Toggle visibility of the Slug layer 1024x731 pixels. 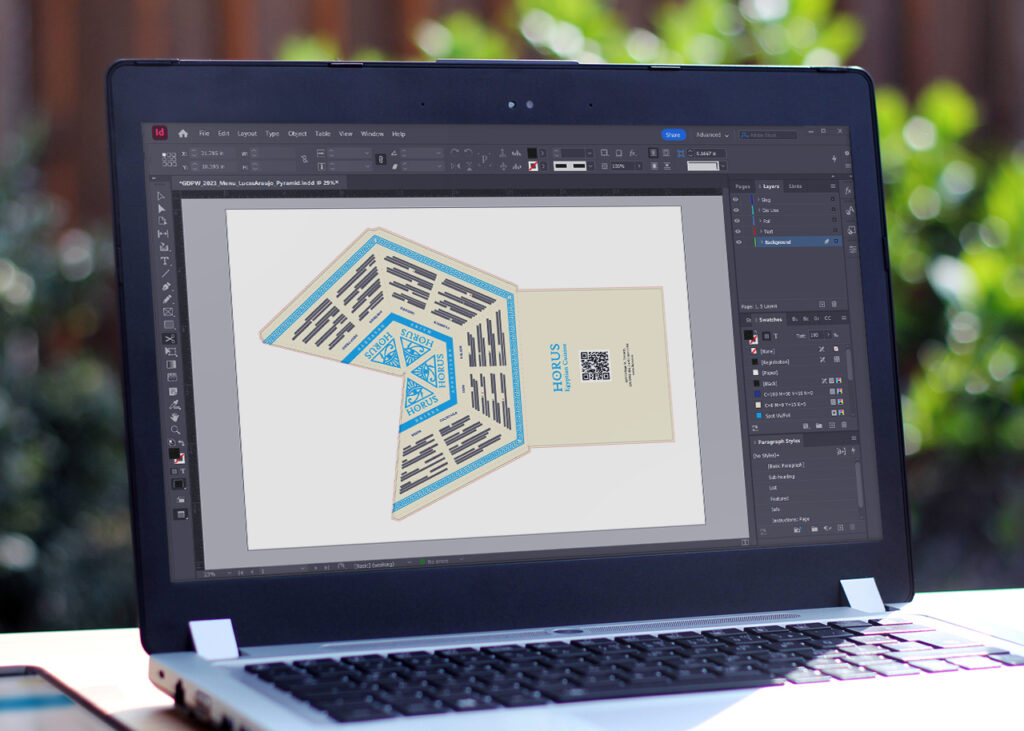(736, 199)
